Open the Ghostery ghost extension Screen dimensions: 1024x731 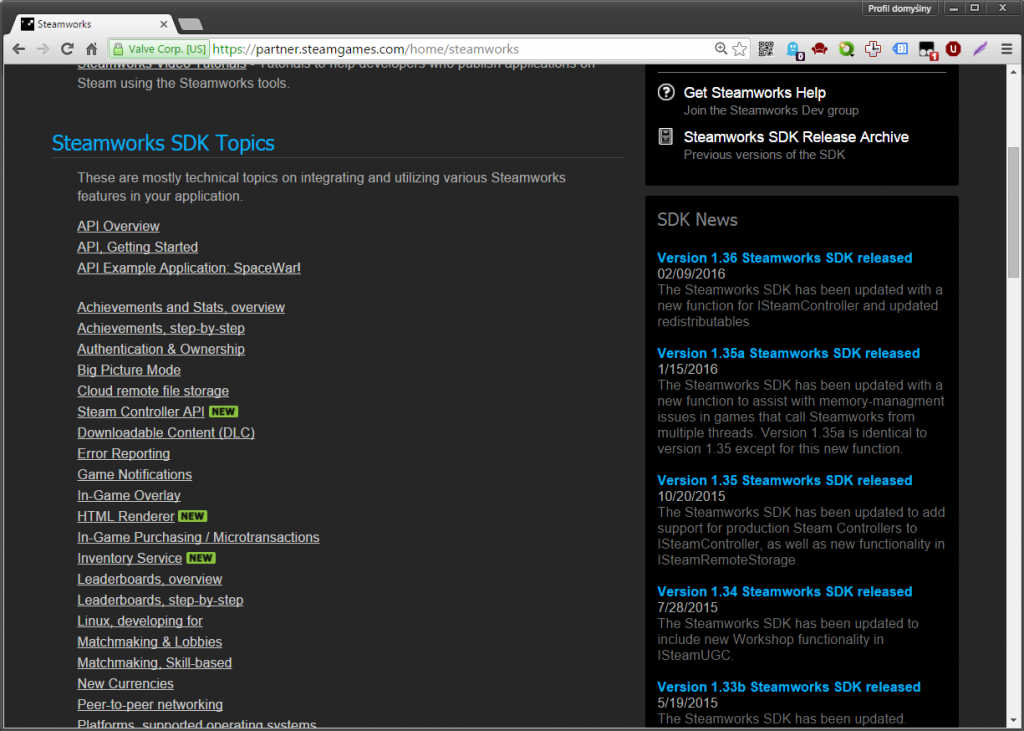point(793,50)
